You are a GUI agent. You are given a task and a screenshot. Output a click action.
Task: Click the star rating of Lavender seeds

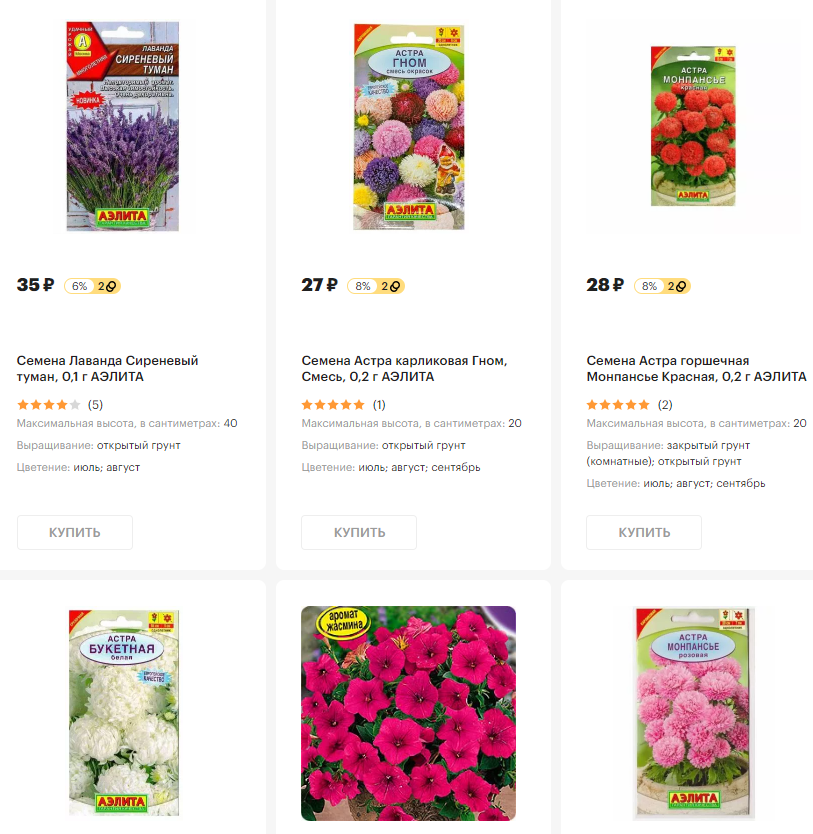point(49,405)
